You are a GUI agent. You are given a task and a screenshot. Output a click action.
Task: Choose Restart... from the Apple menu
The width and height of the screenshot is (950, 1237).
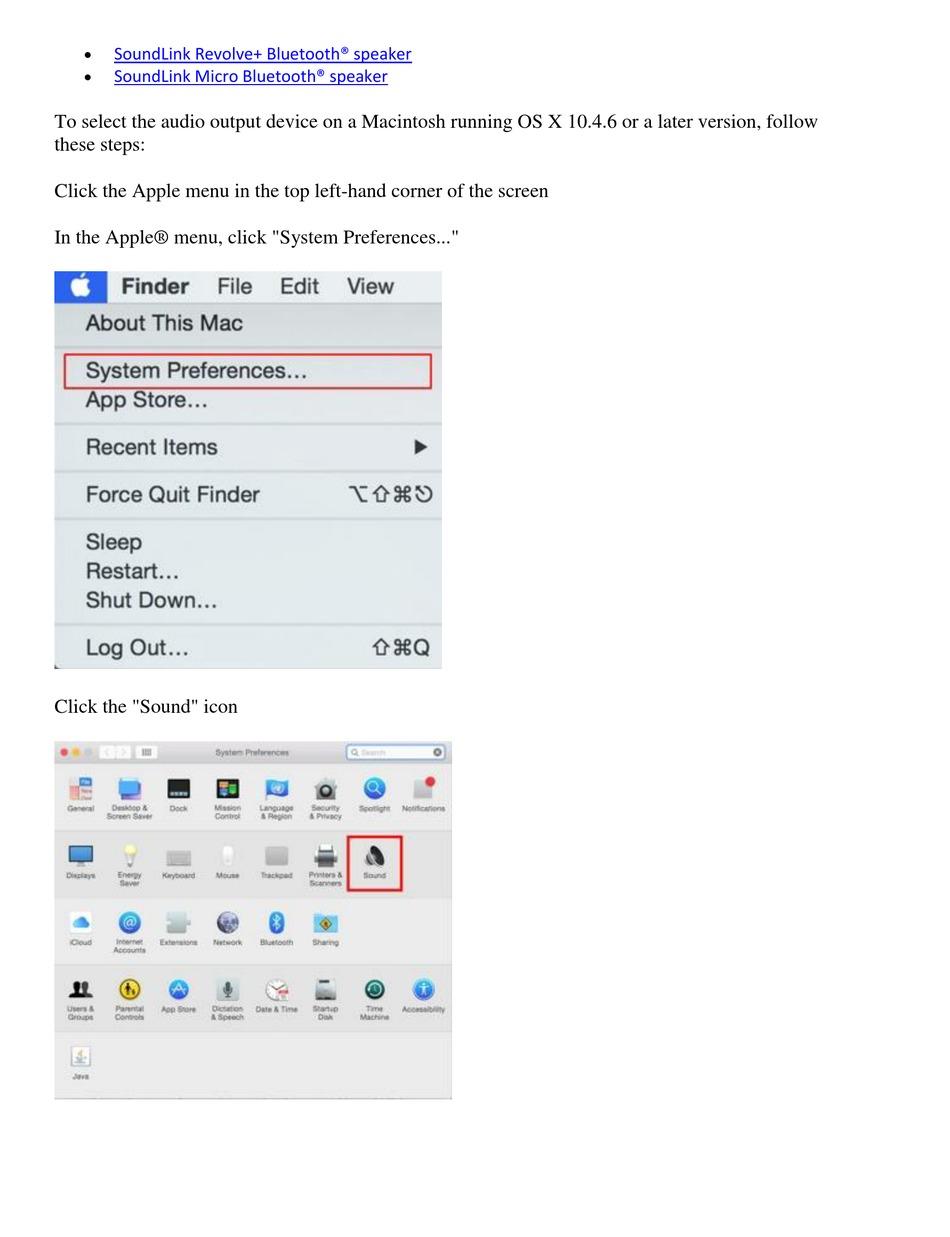click(132, 572)
